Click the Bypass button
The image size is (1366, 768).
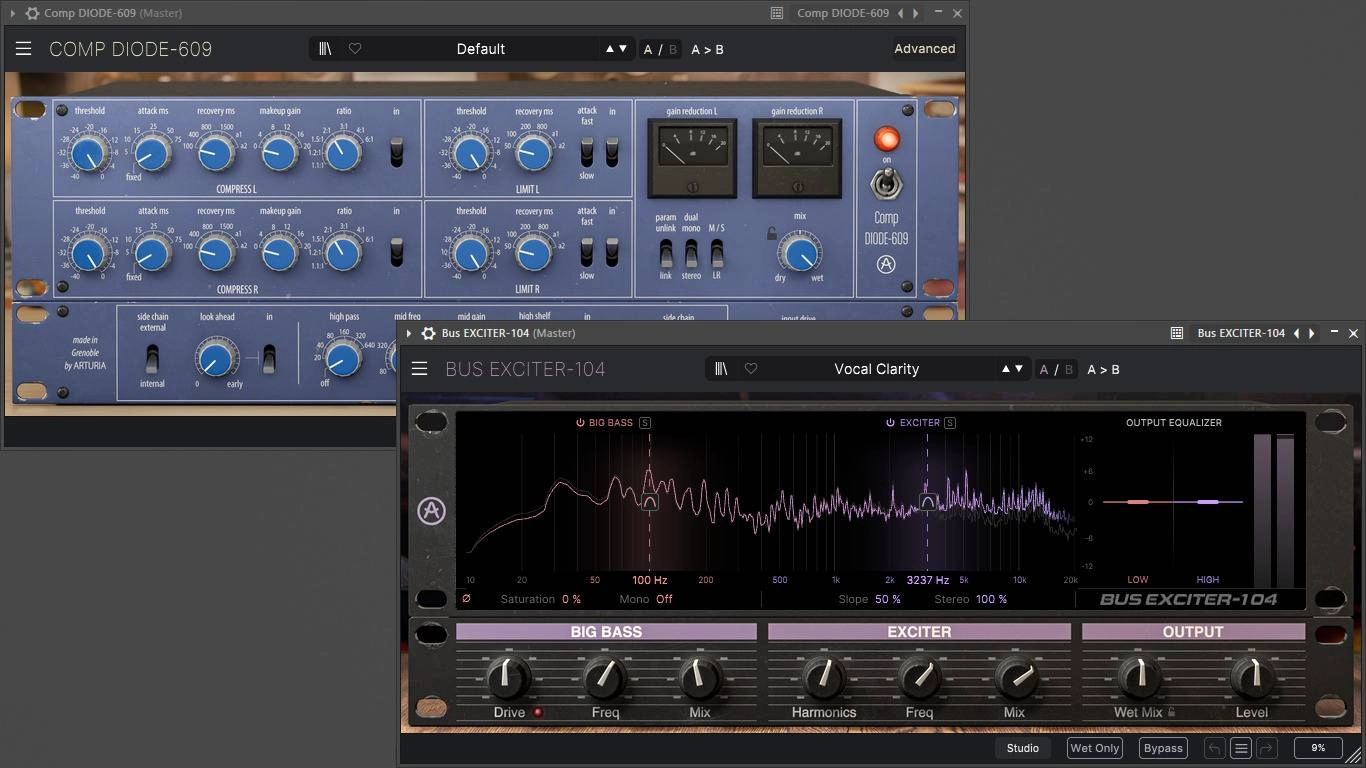click(1163, 748)
